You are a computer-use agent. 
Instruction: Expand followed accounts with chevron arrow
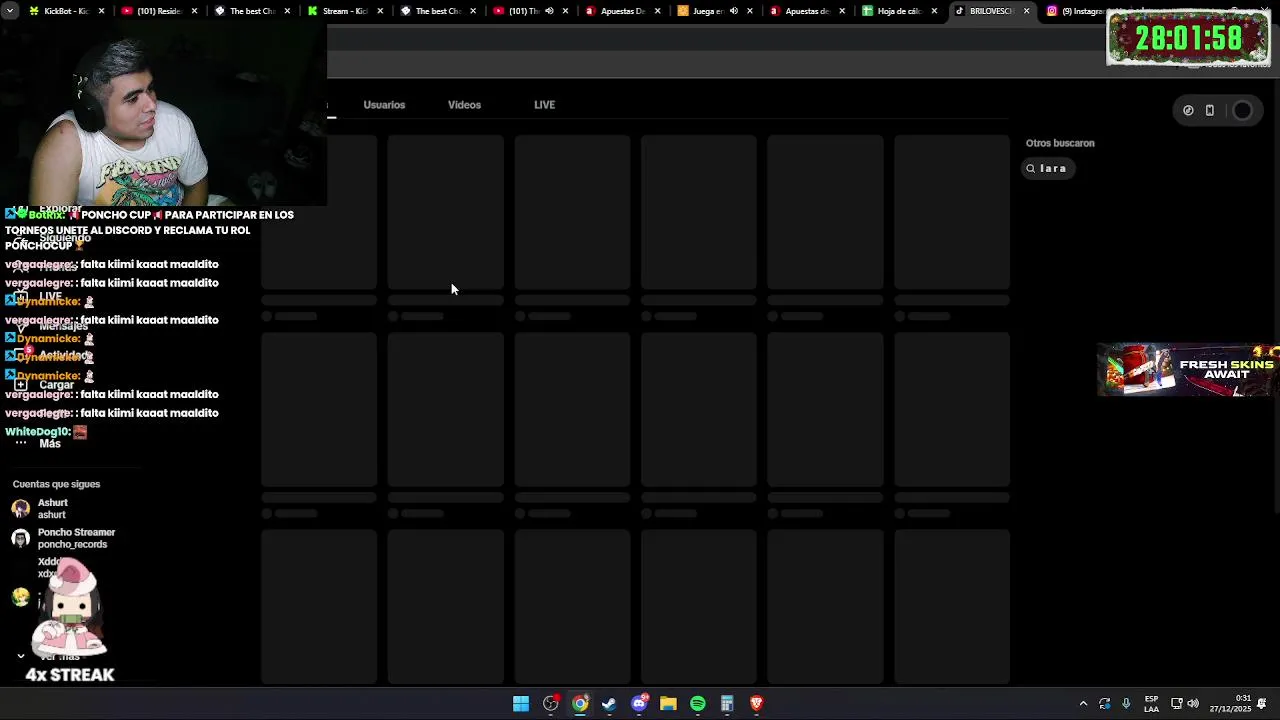coord(20,656)
